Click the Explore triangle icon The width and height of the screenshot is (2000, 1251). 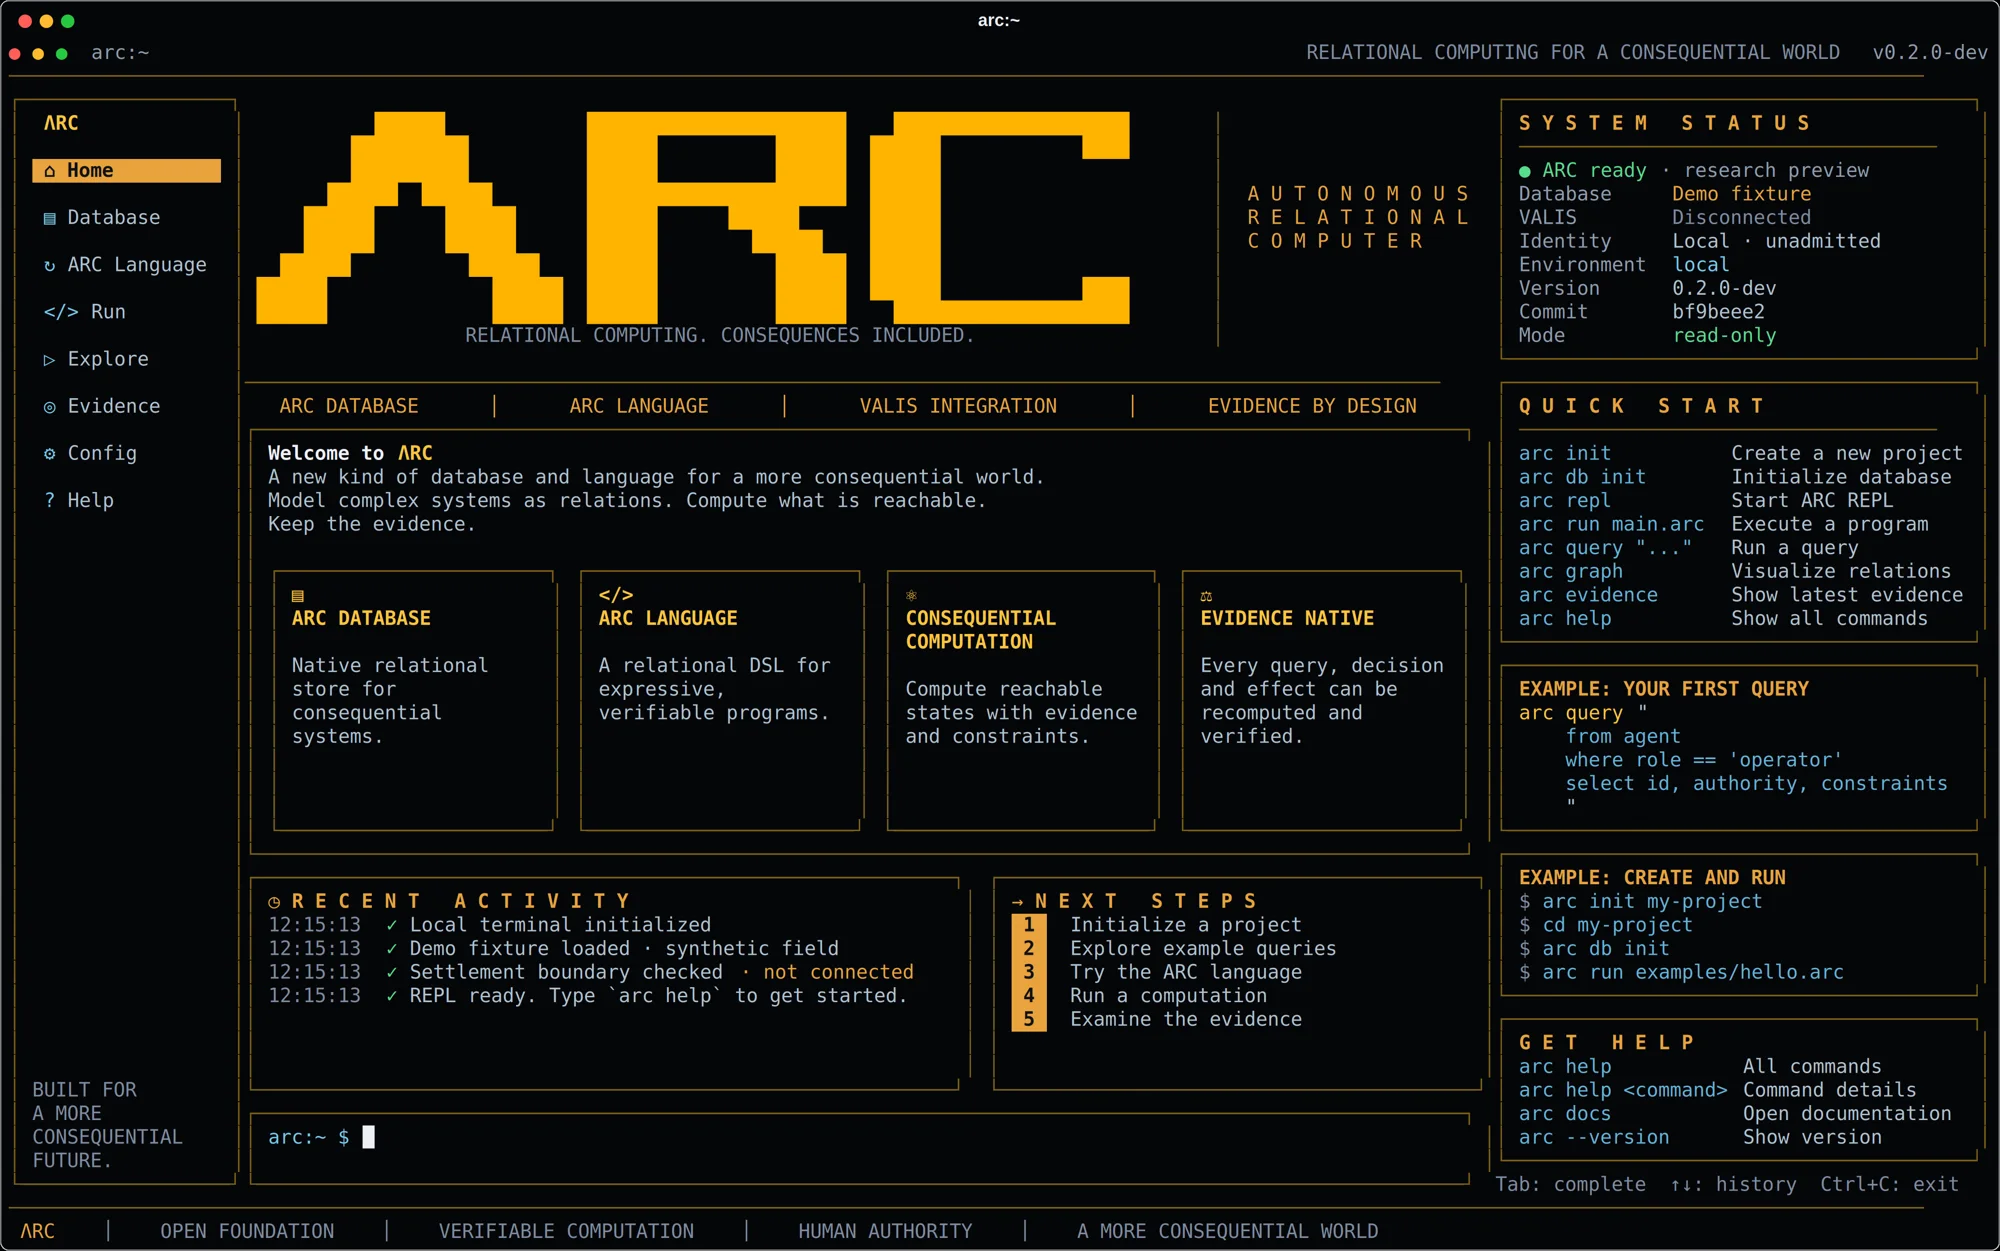[50, 359]
